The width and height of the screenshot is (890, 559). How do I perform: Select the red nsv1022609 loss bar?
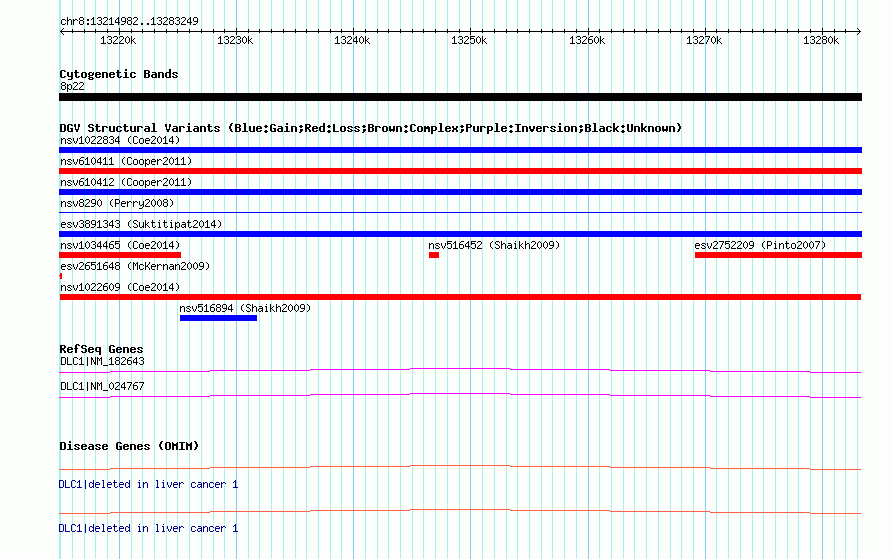[x=460, y=297]
